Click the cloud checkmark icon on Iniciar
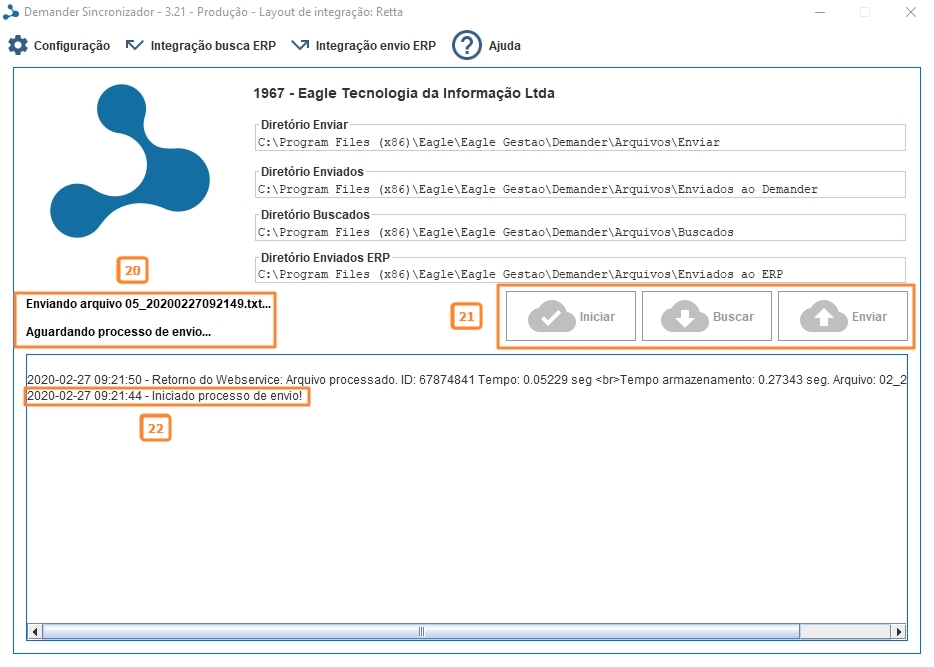 (x=552, y=316)
